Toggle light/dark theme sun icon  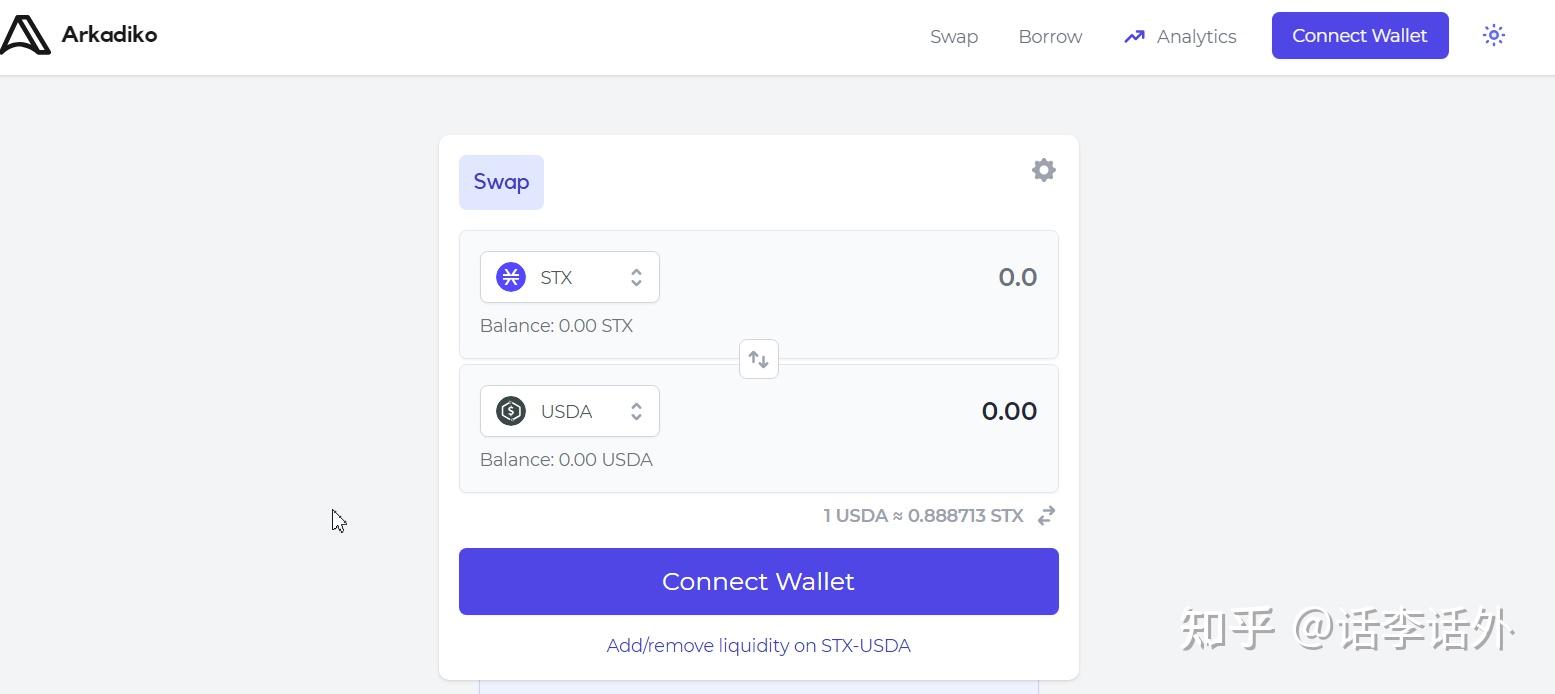tap(1493, 36)
